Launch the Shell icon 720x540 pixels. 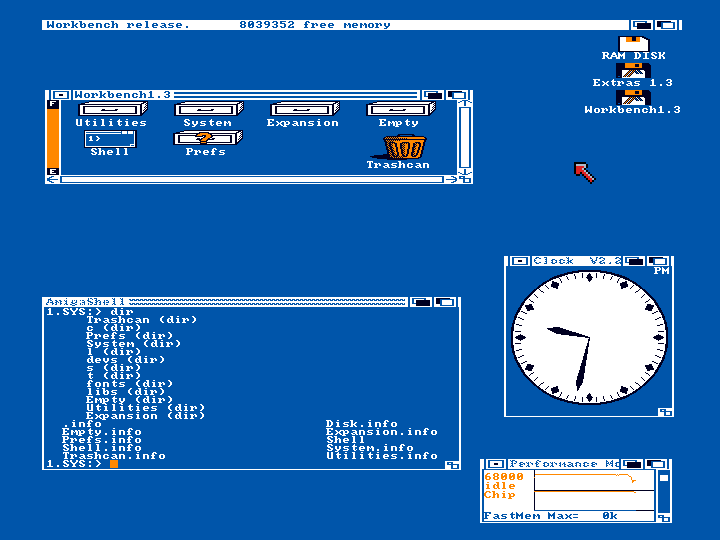pyautogui.click(x=109, y=139)
